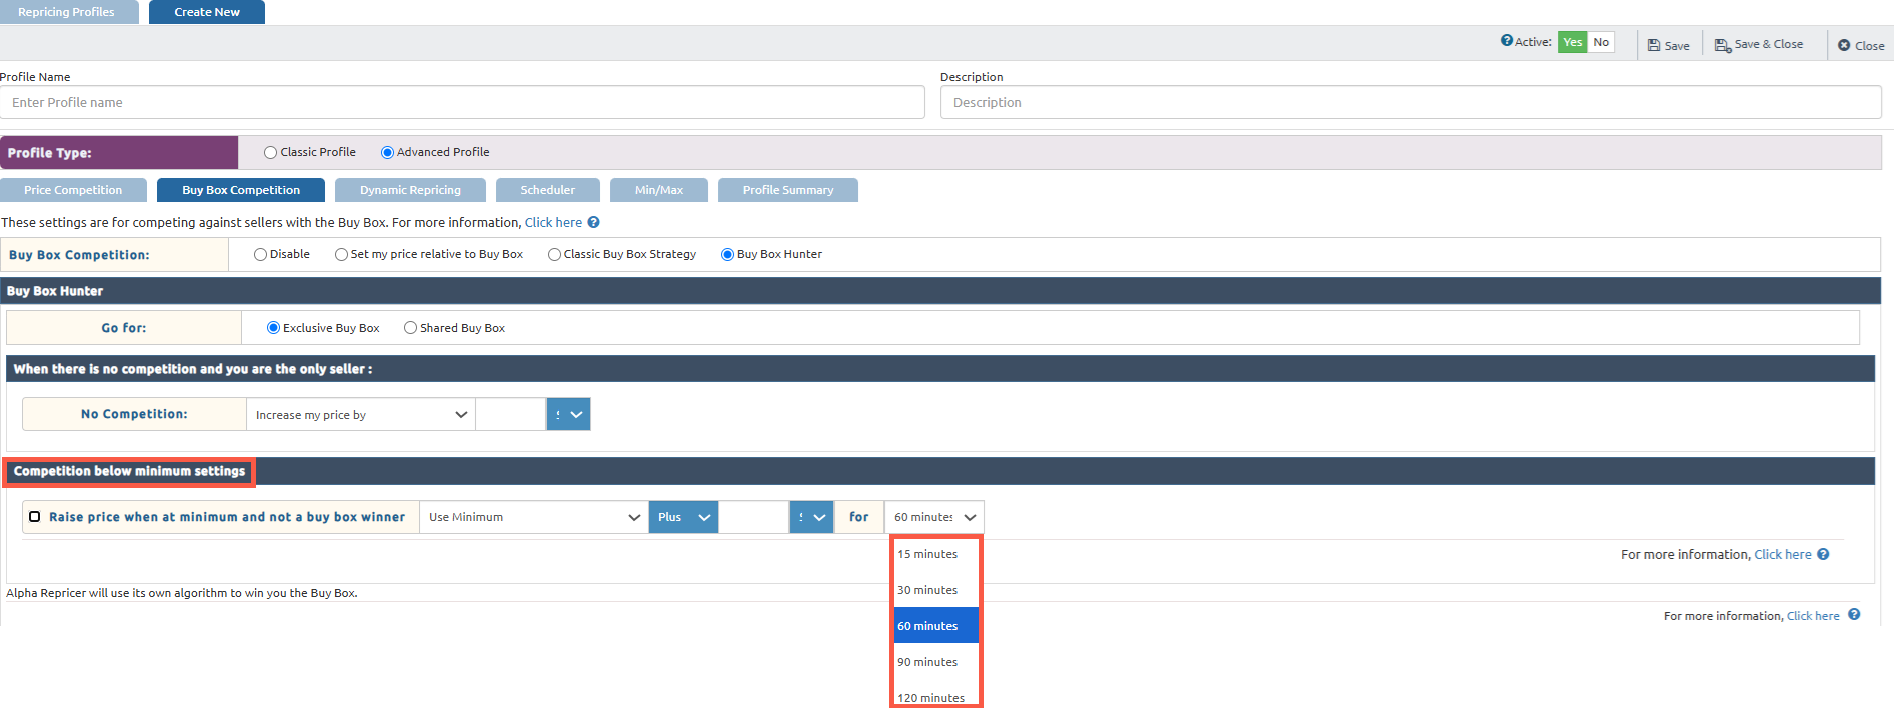Choose 30 minutes from the duration list
Image resolution: width=1894 pixels, height=708 pixels.
[x=927, y=590]
